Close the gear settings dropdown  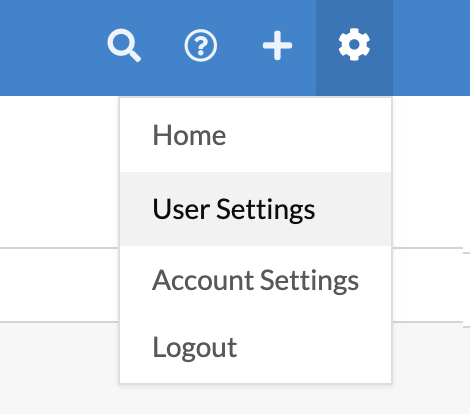pos(354,45)
